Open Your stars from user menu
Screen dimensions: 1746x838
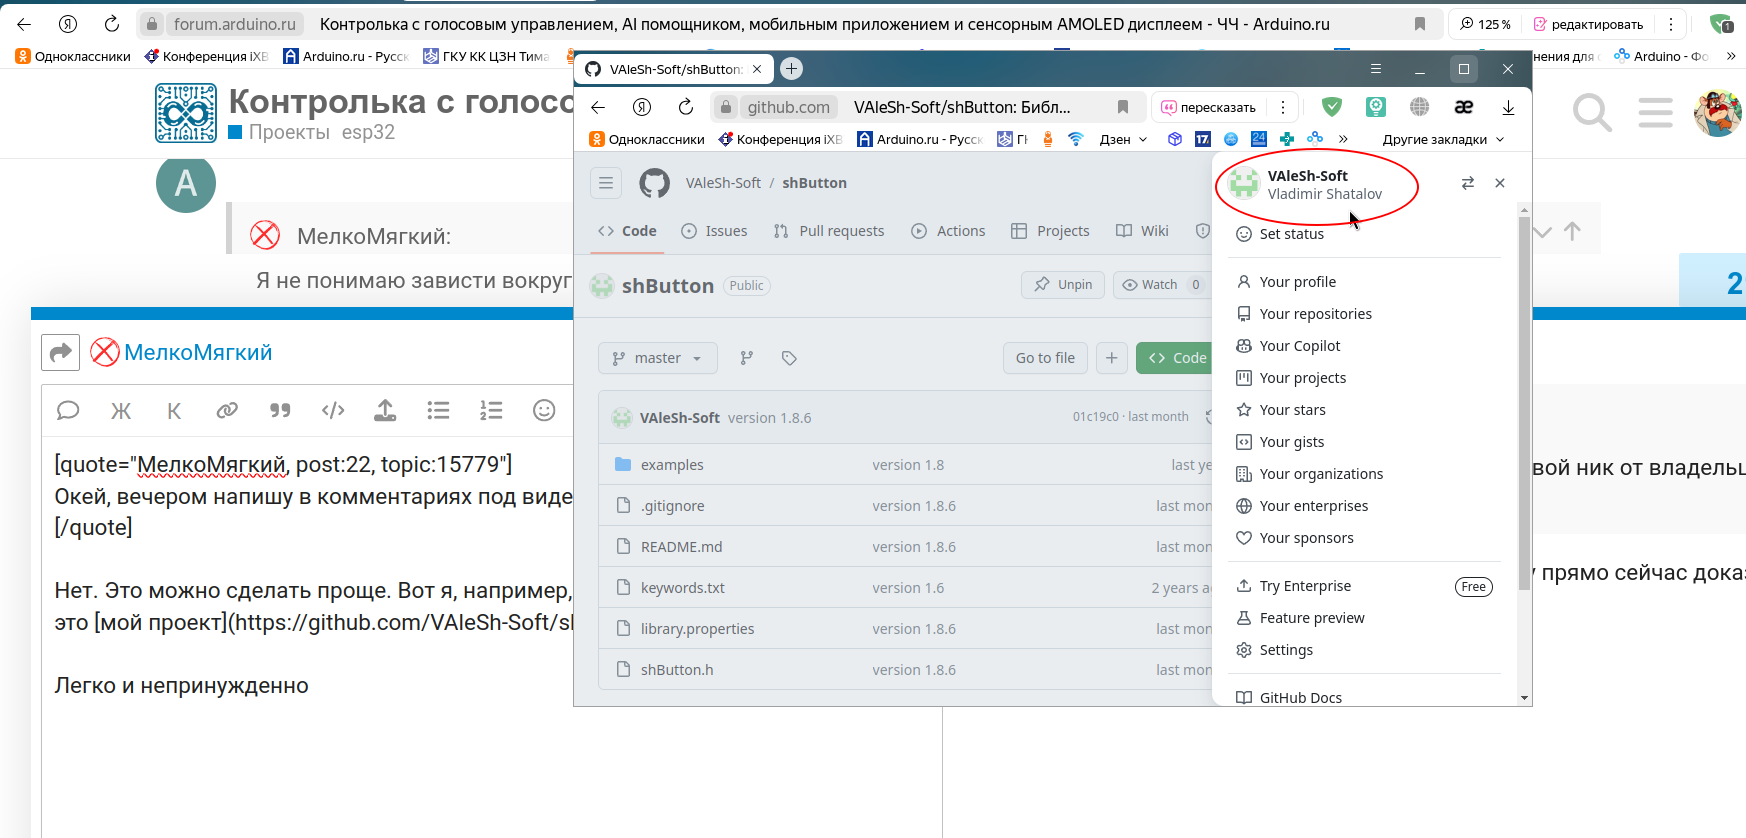(1364, 410)
